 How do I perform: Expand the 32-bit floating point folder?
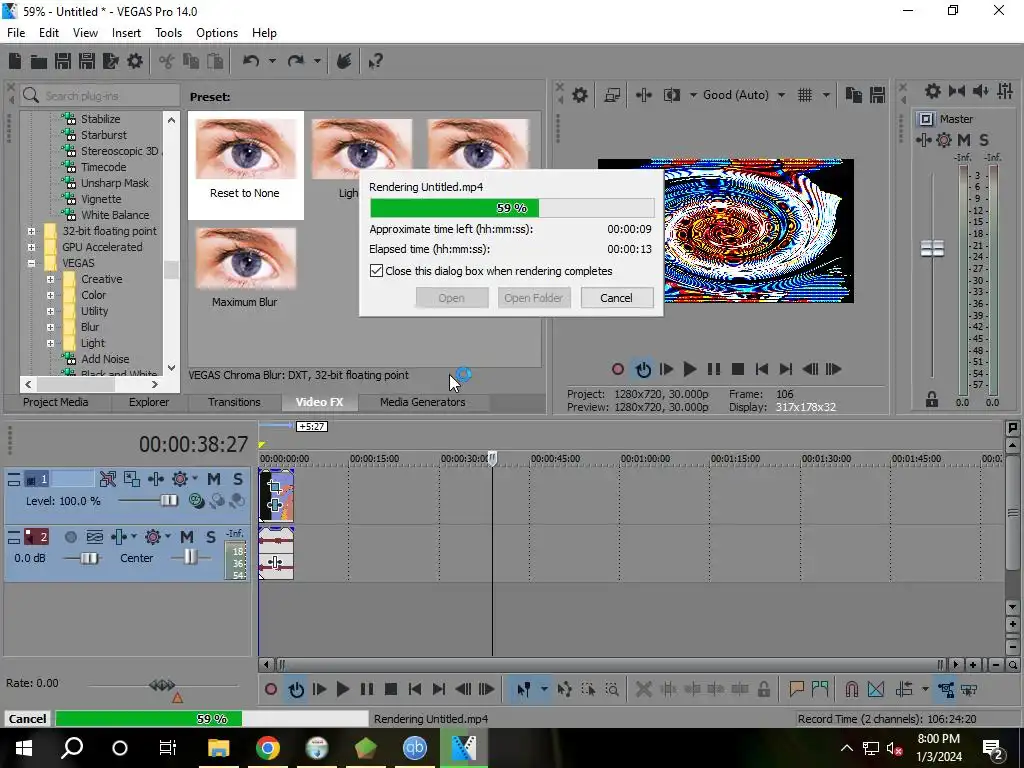[x=31, y=231]
